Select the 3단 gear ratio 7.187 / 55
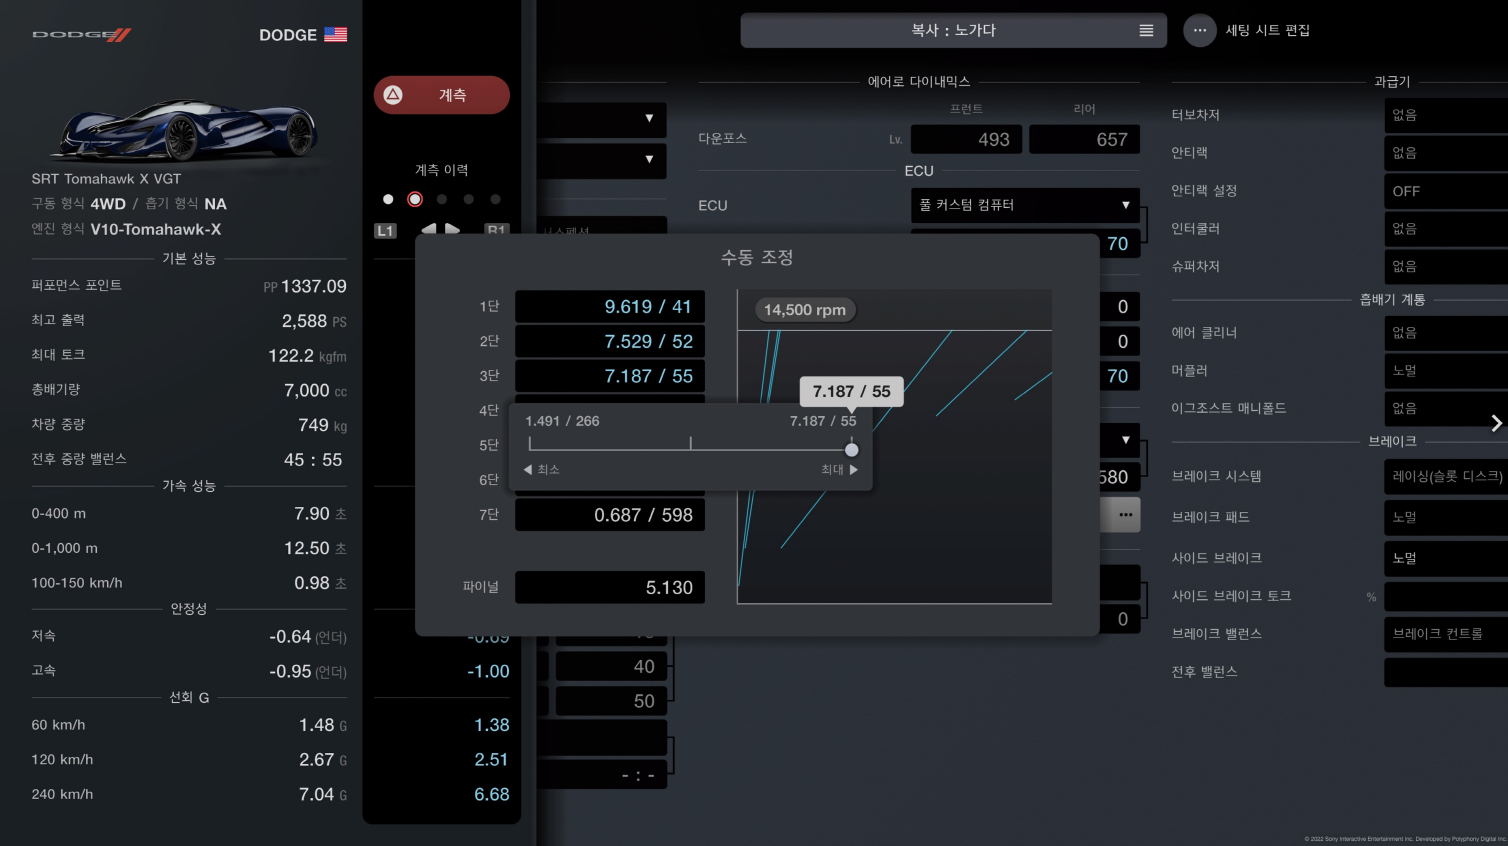Image resolution: width=1508 pixels, height=846 pixels. pyautogui.click(x=610, y=376)
